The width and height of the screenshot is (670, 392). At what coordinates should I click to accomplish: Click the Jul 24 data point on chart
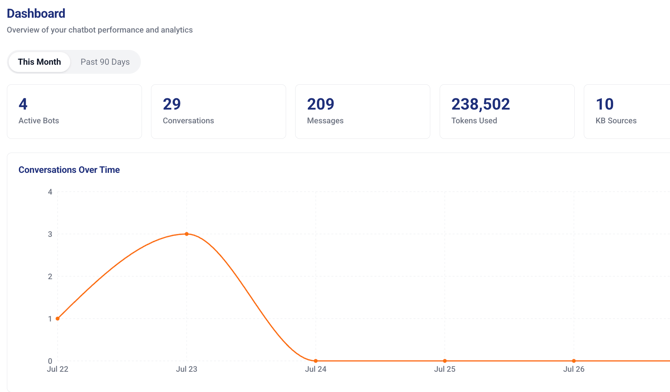point(316,361)
